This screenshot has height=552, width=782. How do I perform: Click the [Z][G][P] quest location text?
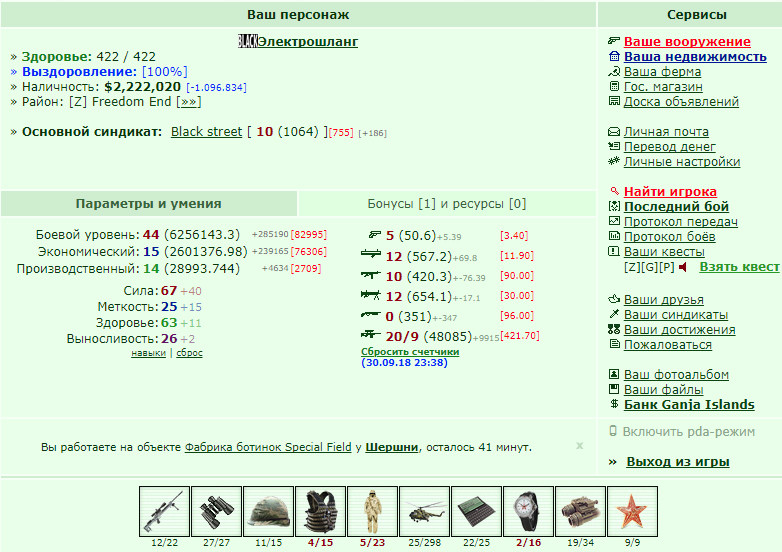(x=649, y=267)
